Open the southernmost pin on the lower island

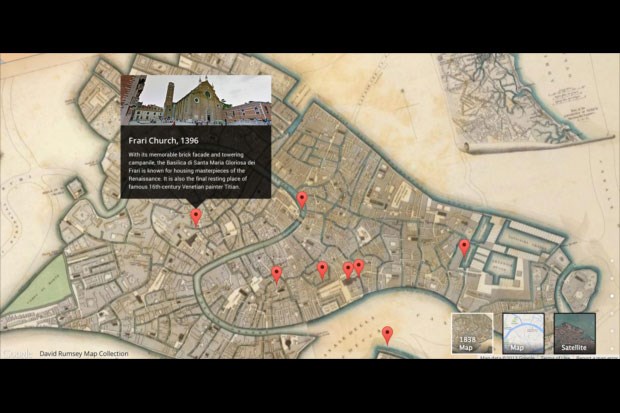click(388, 334)
